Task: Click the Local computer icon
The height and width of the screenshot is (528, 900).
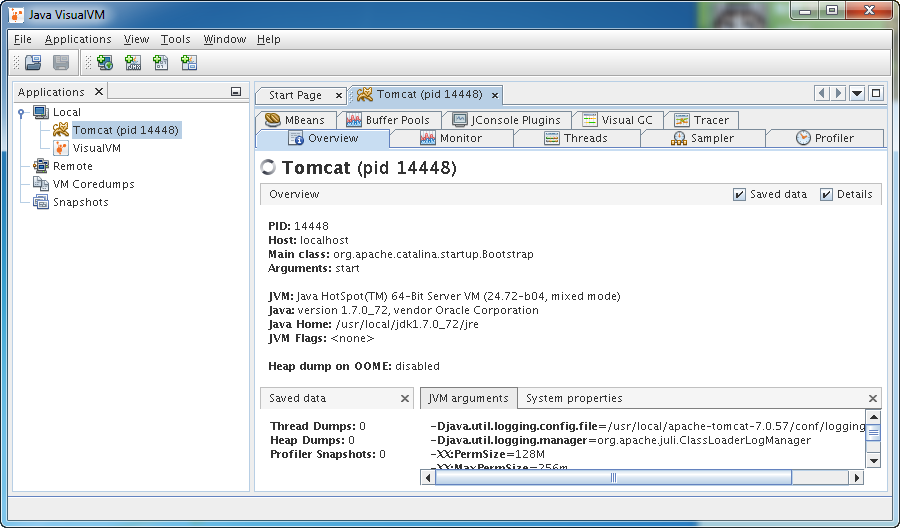Action: [x=41, y=112]
